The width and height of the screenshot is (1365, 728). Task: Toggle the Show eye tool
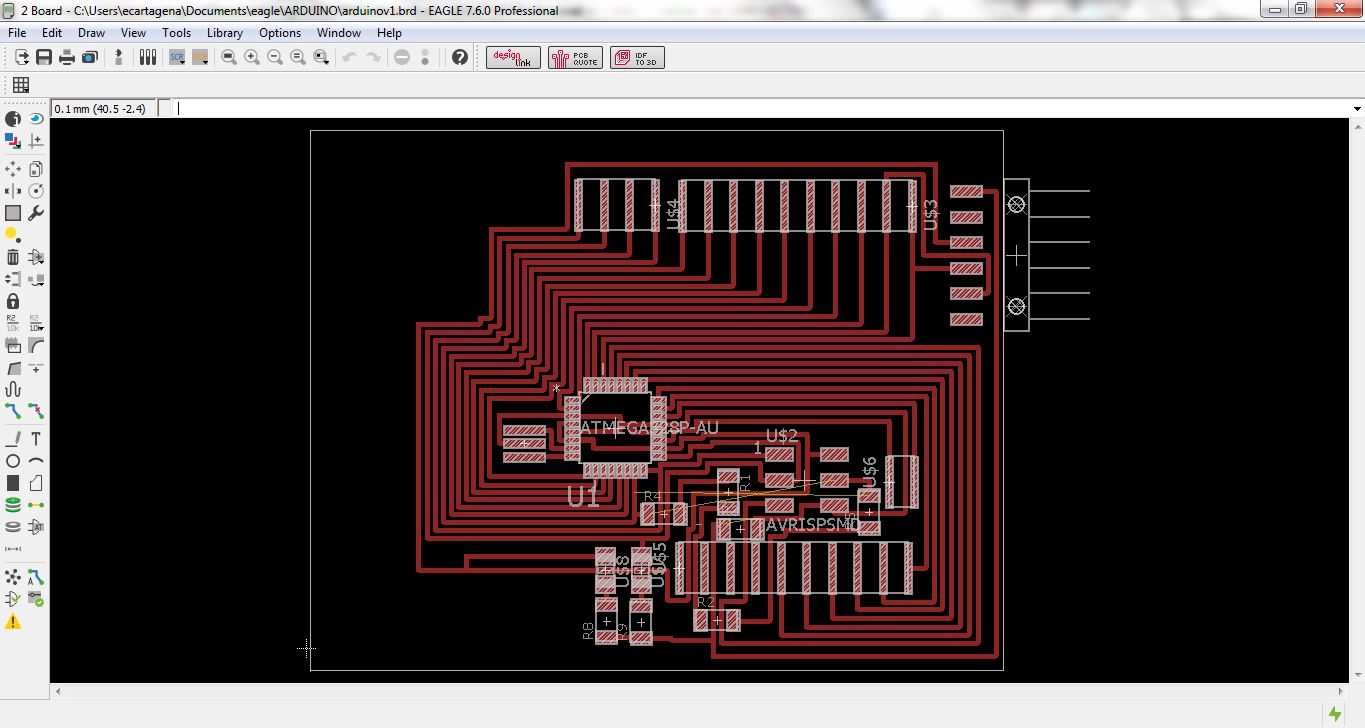click(36, 119)
